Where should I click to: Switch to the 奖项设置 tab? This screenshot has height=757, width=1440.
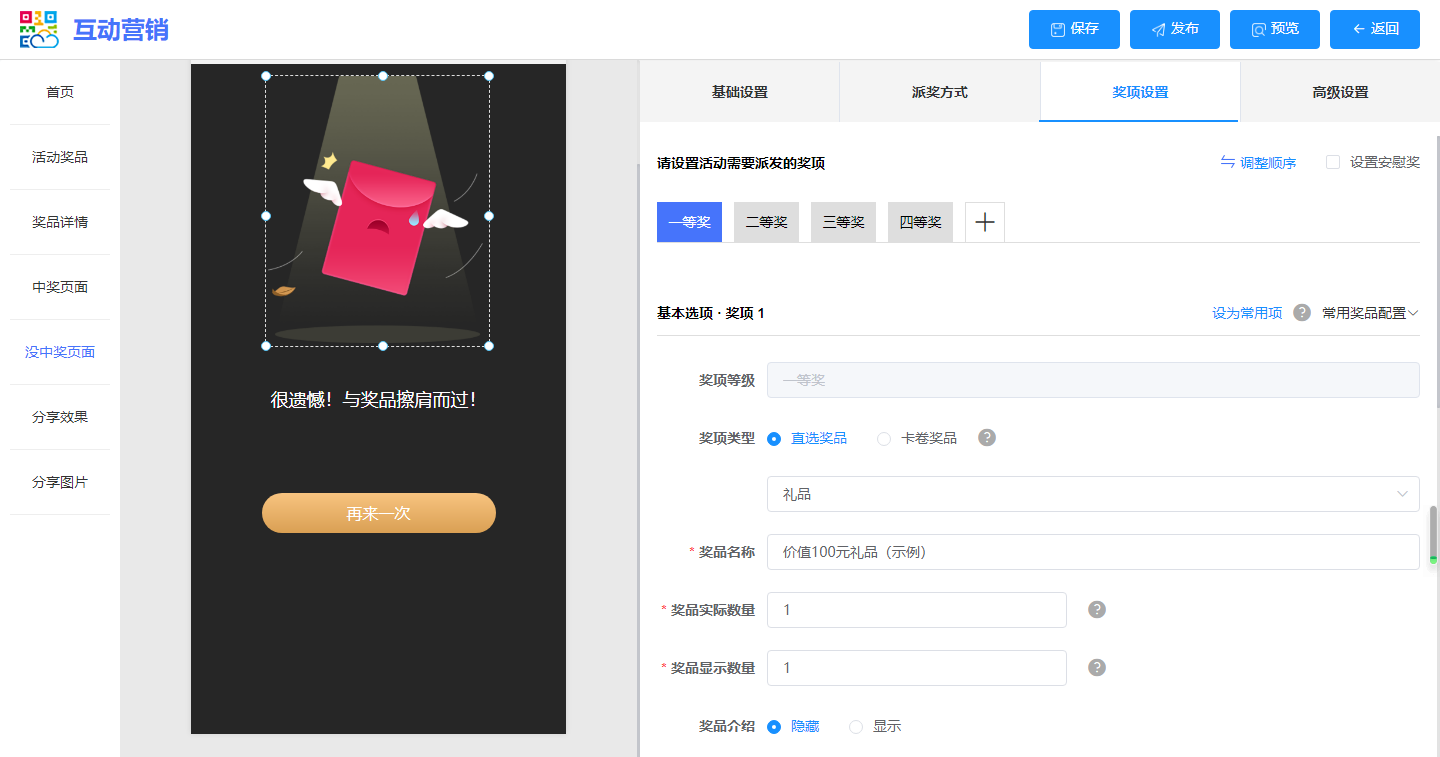[x=1140, y=92]
